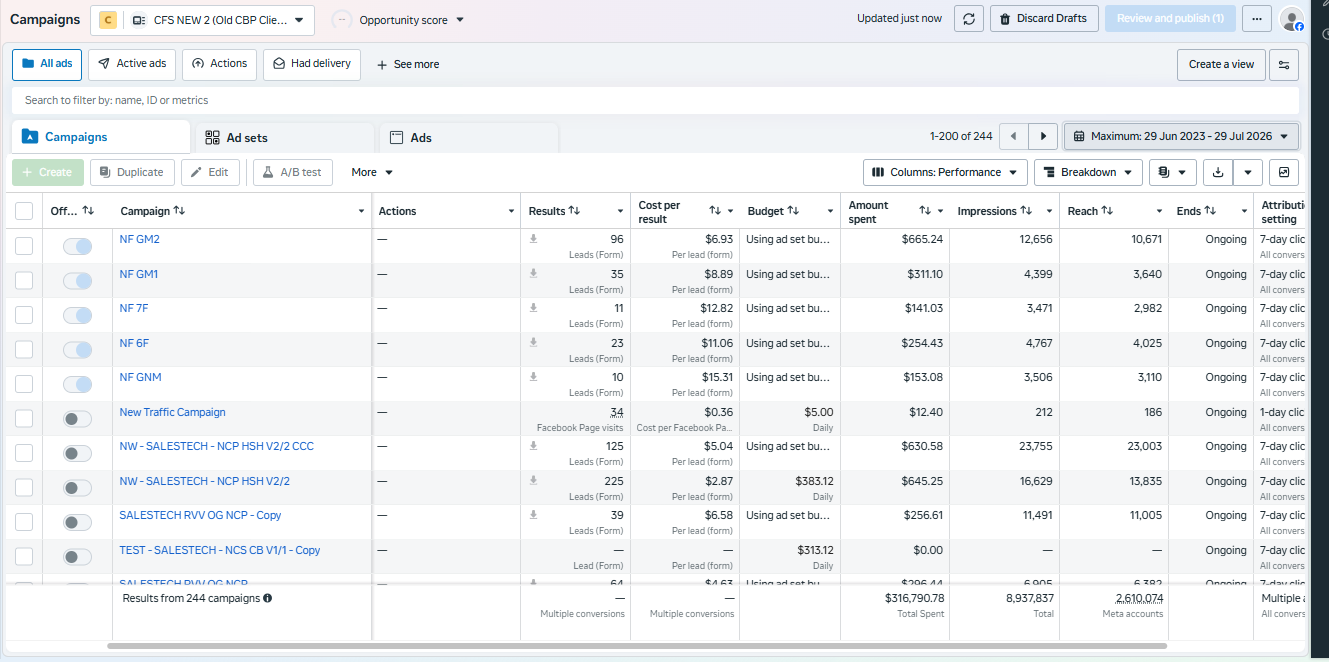The height and width of the screenshot is (662, 1329).
Task: Open the three-dot more options button
Action: tap(1257, 19)
